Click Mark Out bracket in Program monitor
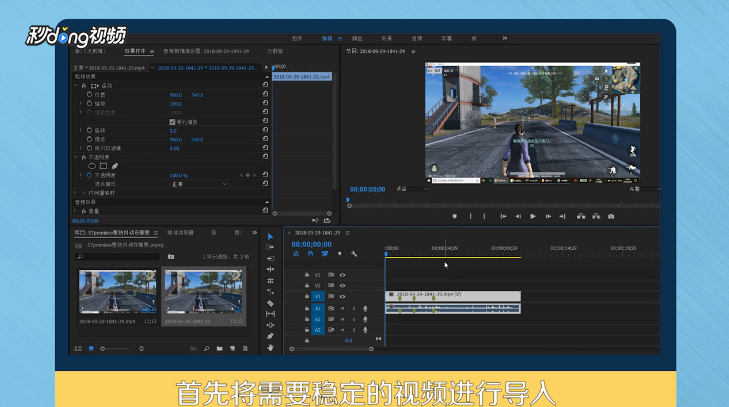 point(484,216)
